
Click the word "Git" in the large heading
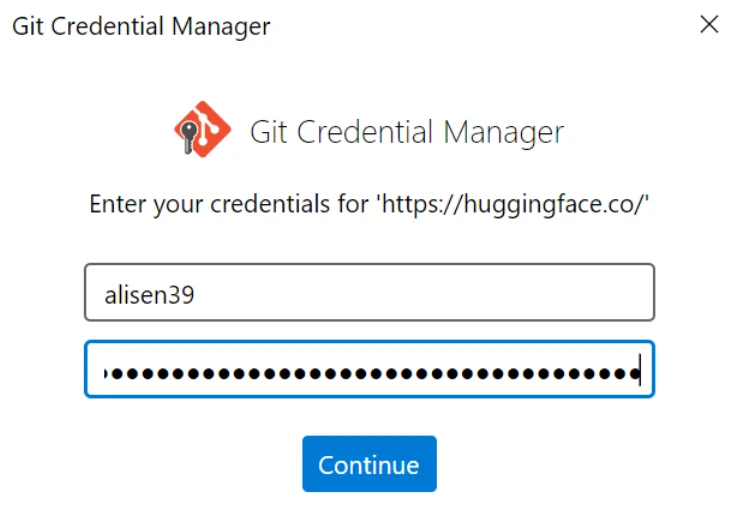(268, 132)
